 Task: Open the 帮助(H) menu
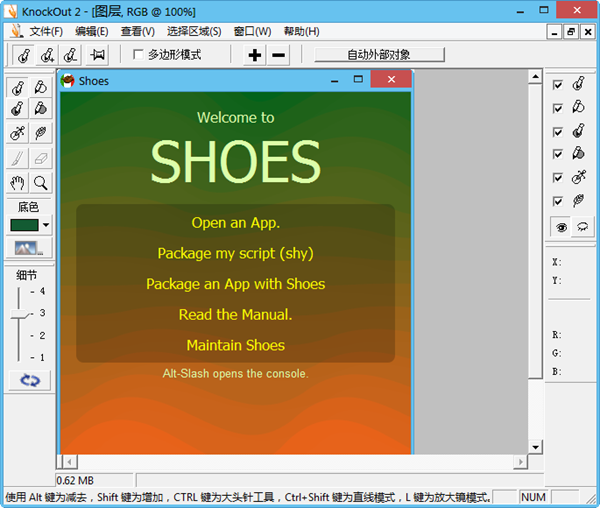click(x=302, y=31)
